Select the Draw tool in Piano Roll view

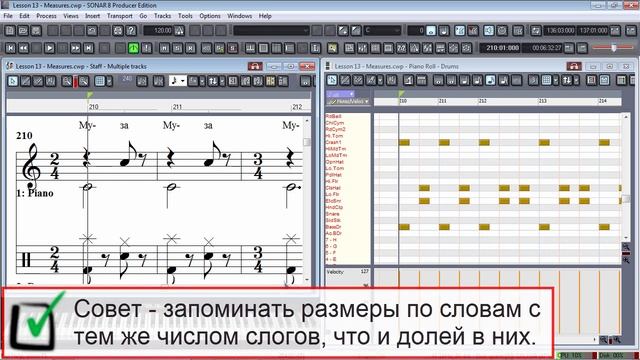345,80
